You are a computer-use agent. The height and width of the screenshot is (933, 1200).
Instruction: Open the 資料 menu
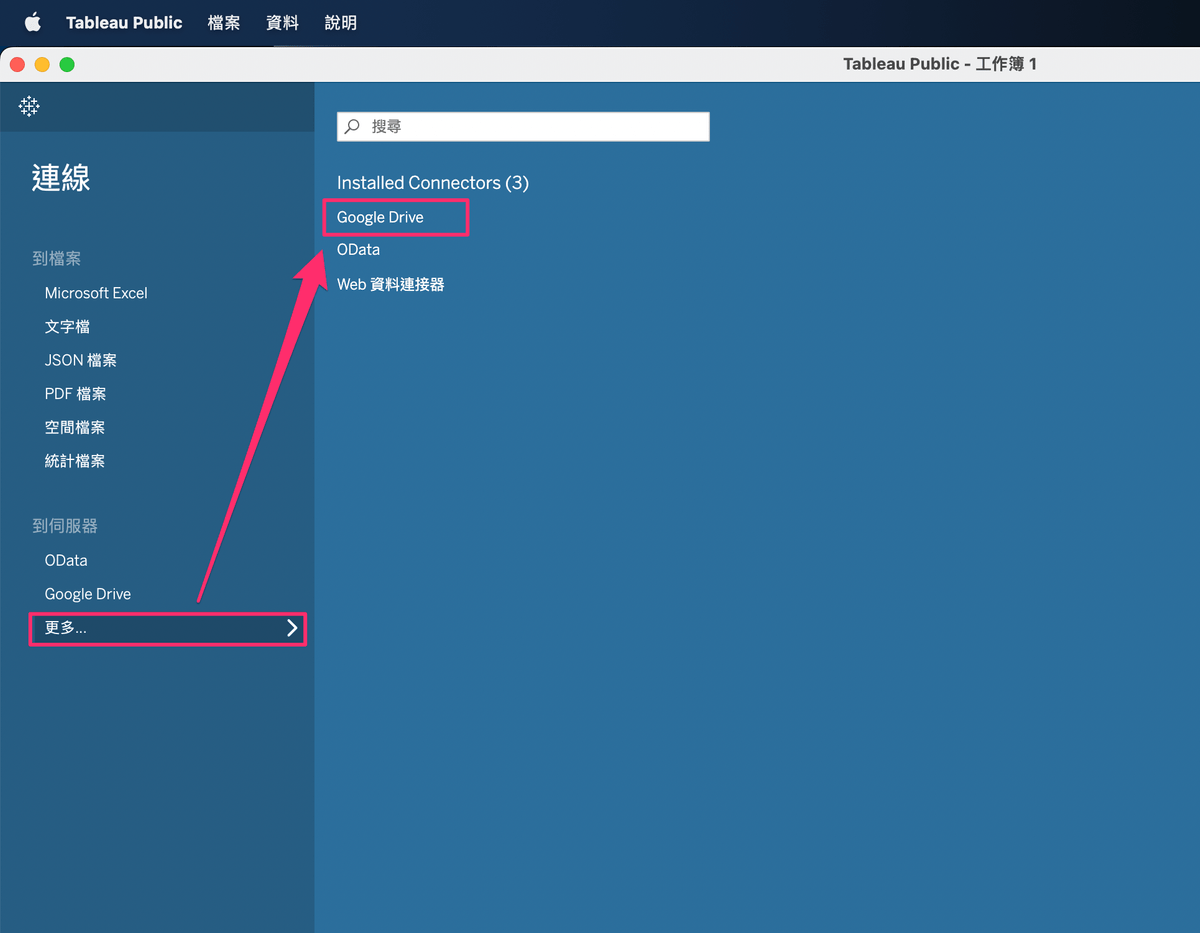coord(283,22)
